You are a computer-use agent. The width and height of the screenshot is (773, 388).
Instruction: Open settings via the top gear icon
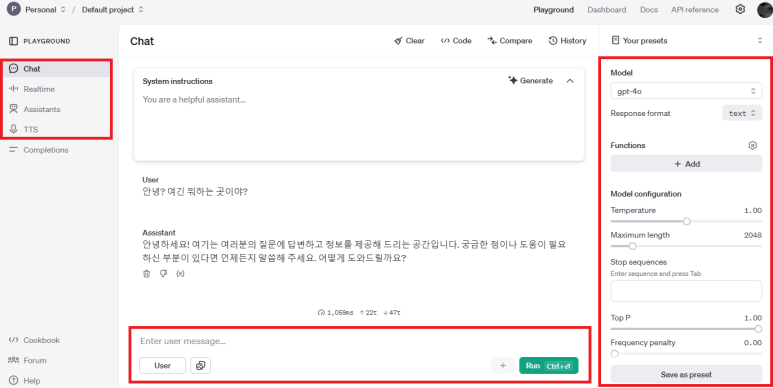coord(740,9)
